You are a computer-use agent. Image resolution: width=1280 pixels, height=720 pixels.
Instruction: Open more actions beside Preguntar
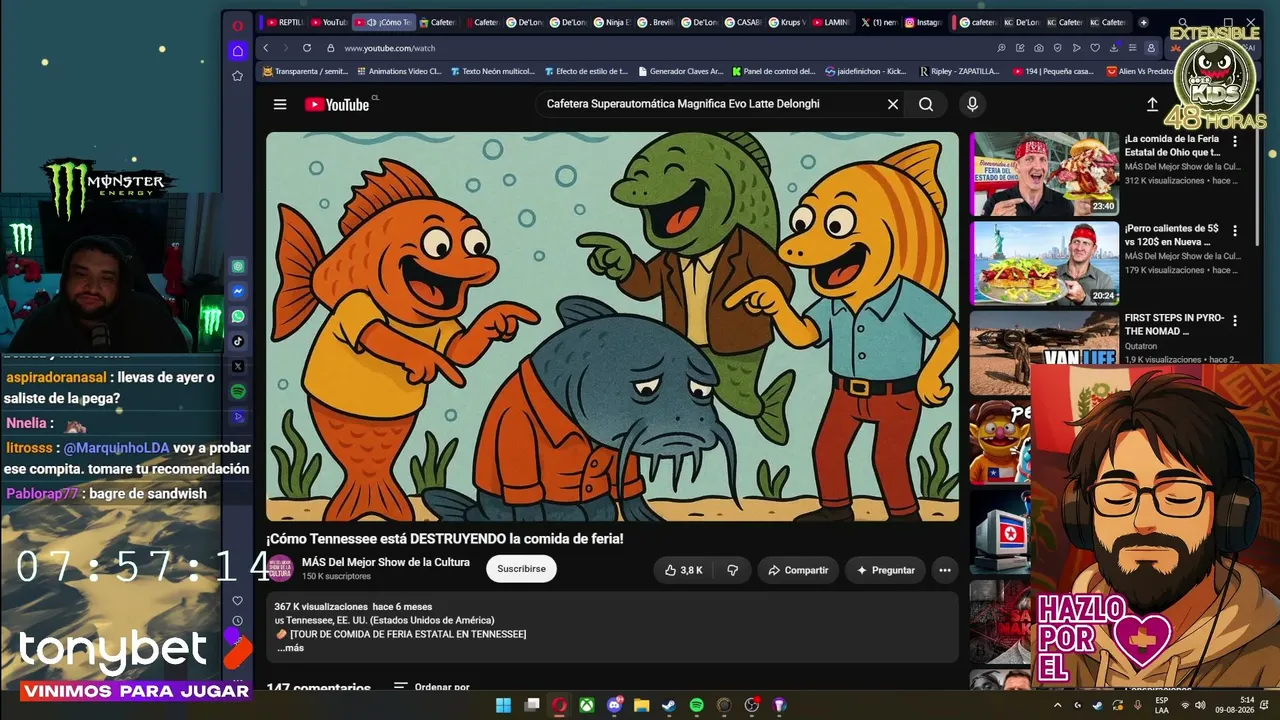[945, 570]
